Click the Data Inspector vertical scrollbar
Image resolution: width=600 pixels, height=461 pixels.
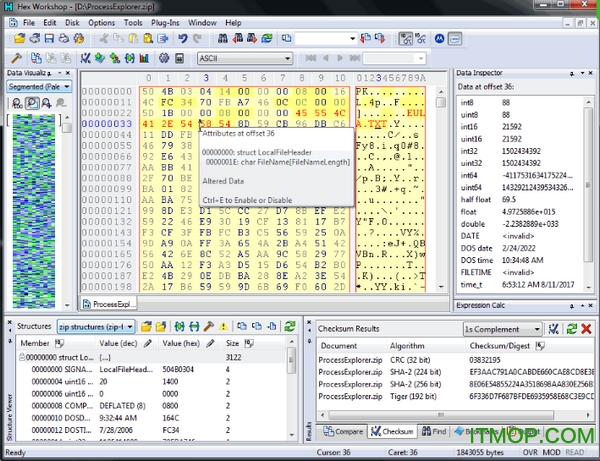pyautogui.click(x=589, y=195)
